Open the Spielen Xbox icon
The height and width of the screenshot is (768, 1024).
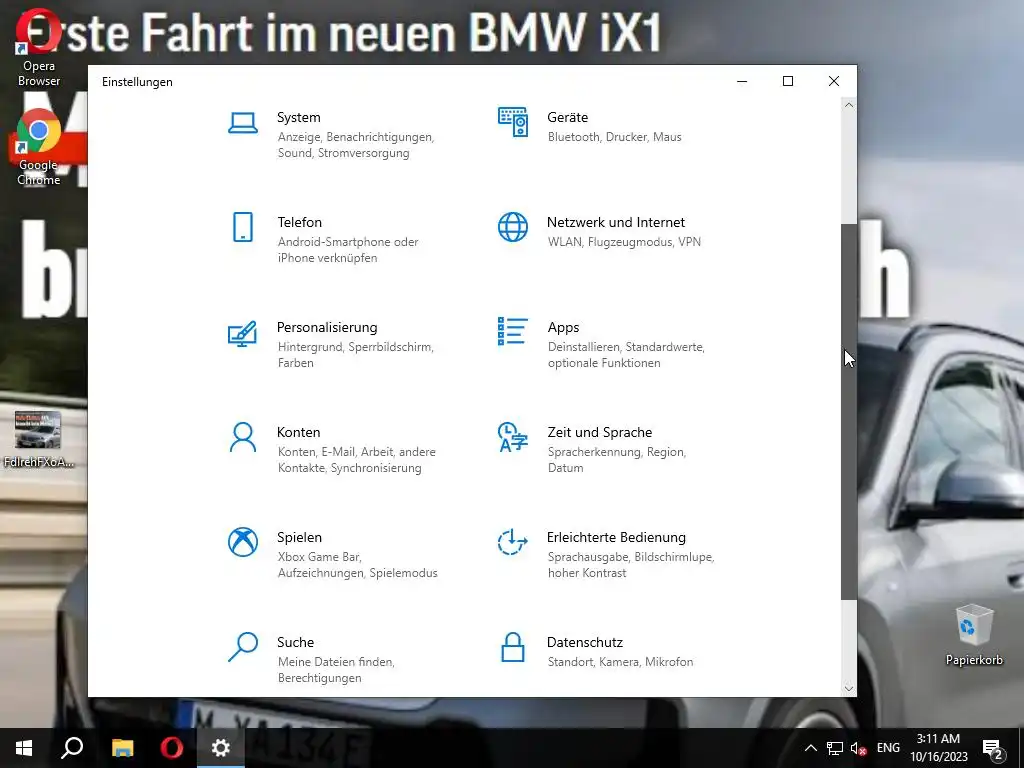(x=242, y=542)
